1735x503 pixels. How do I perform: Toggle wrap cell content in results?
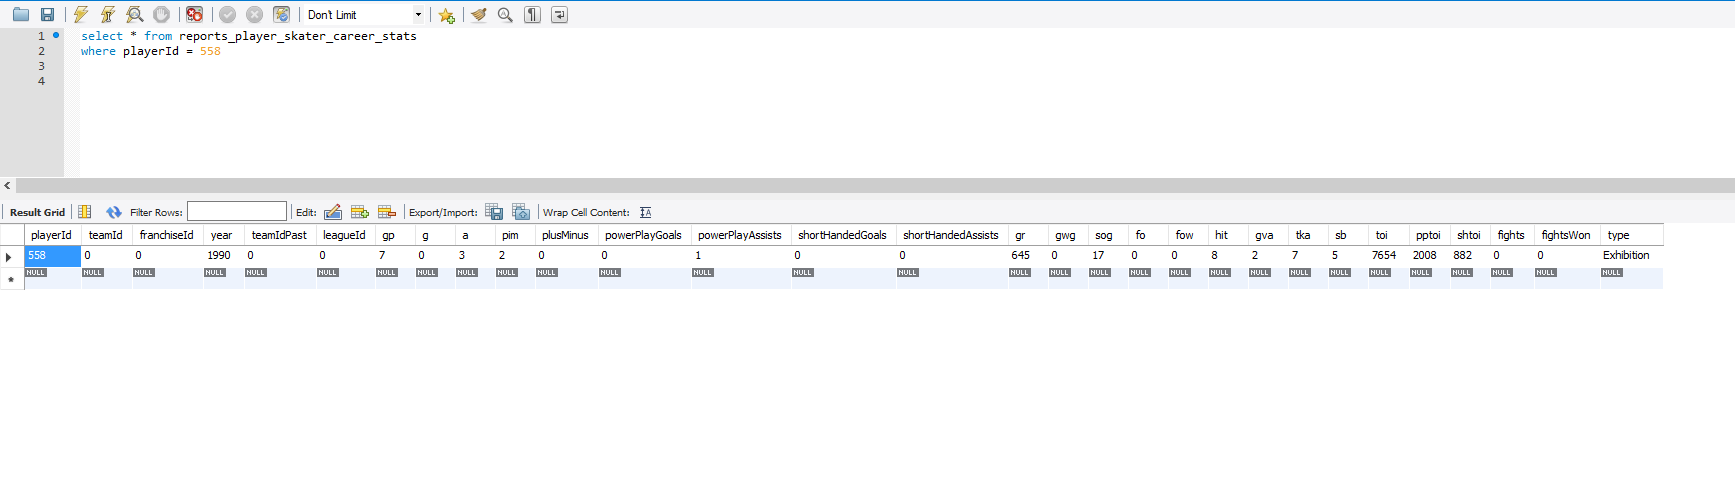(646, 212)
